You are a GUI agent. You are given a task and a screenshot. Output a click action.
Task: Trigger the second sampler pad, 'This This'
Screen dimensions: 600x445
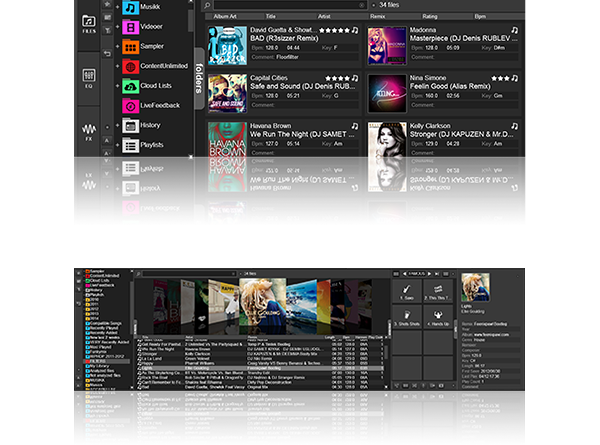click(x=438, y=291)
